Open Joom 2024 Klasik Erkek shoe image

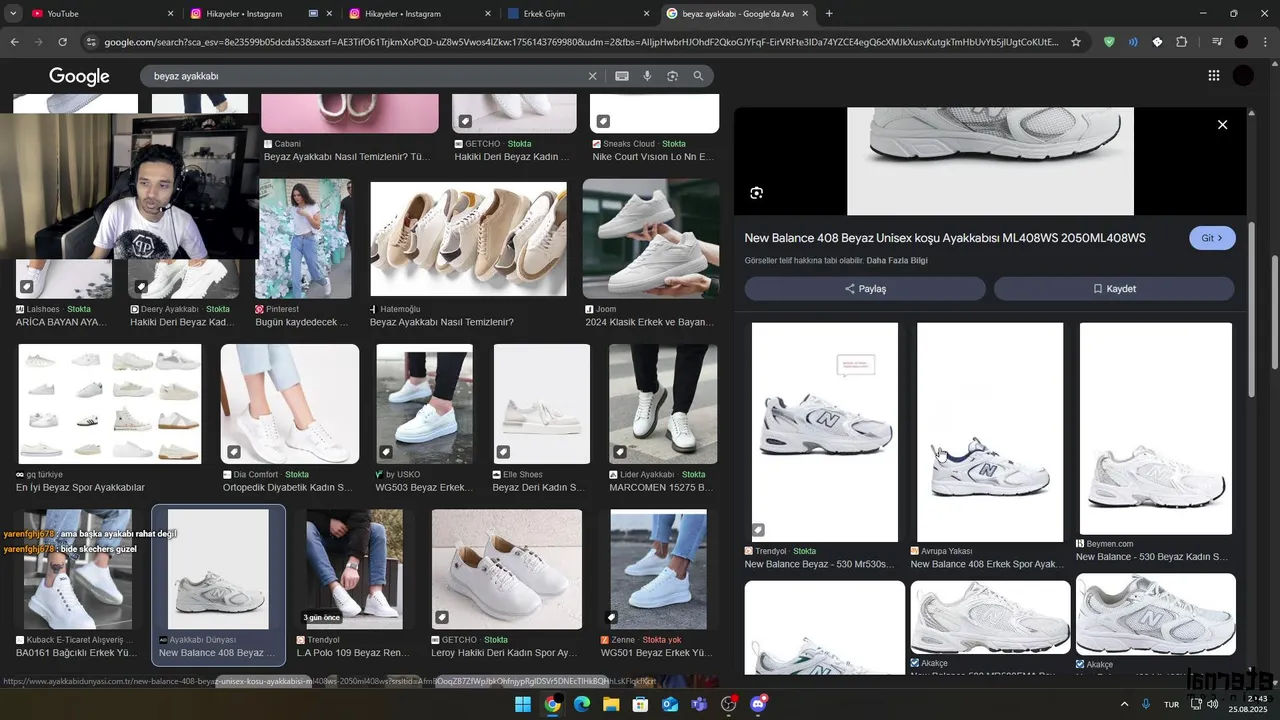(651, 239)
